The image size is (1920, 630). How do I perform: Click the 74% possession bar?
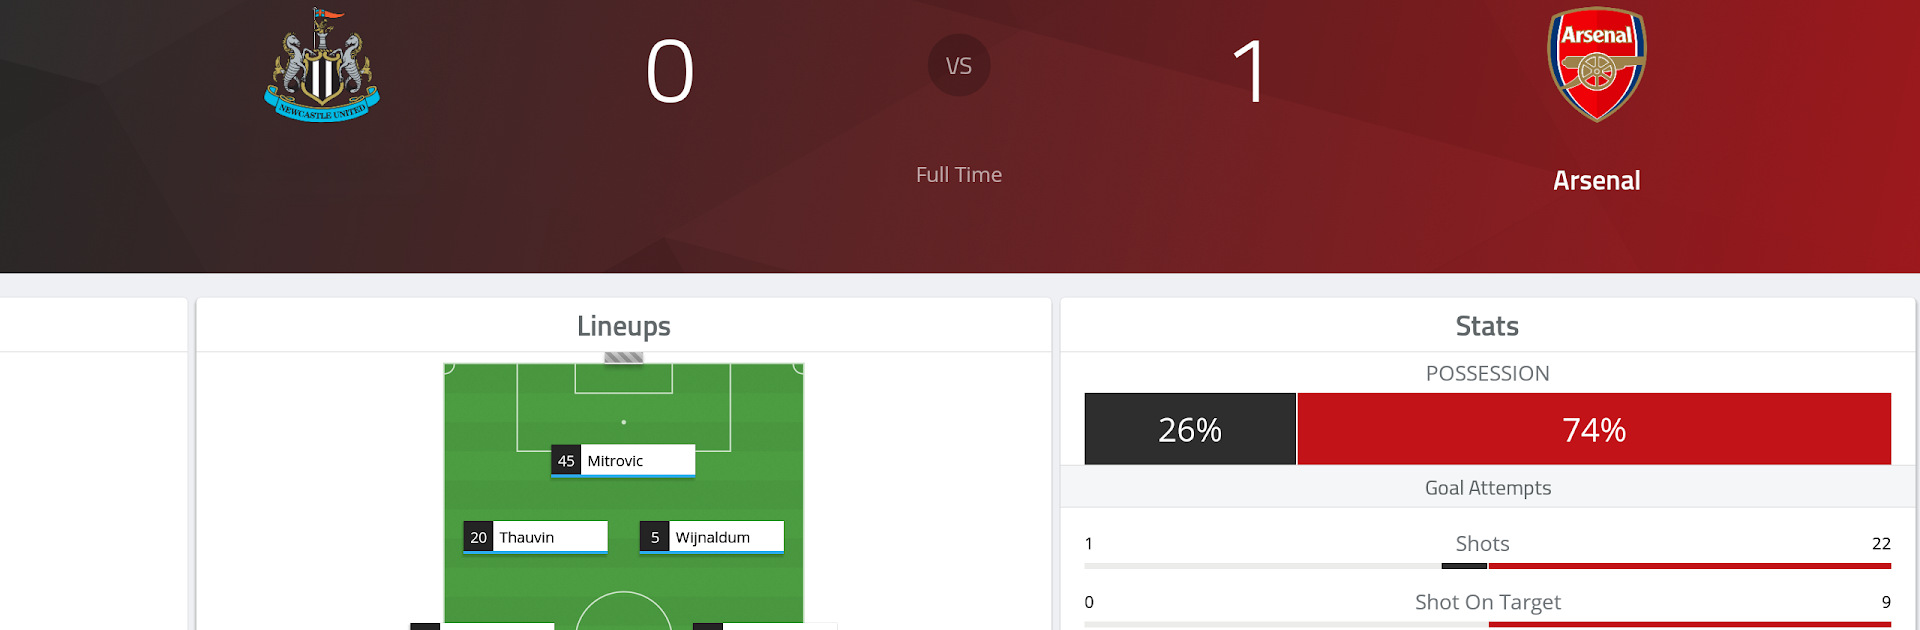(x=1594, y=429)
